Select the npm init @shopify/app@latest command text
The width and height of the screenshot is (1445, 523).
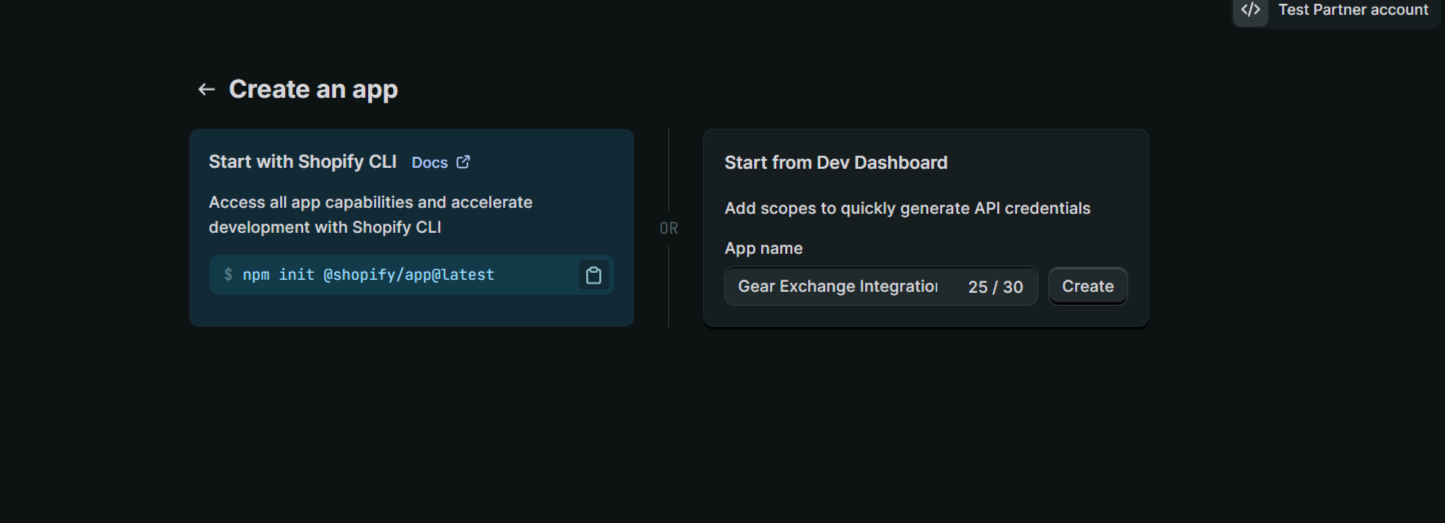pyautogui.click(x=368, y=275)
